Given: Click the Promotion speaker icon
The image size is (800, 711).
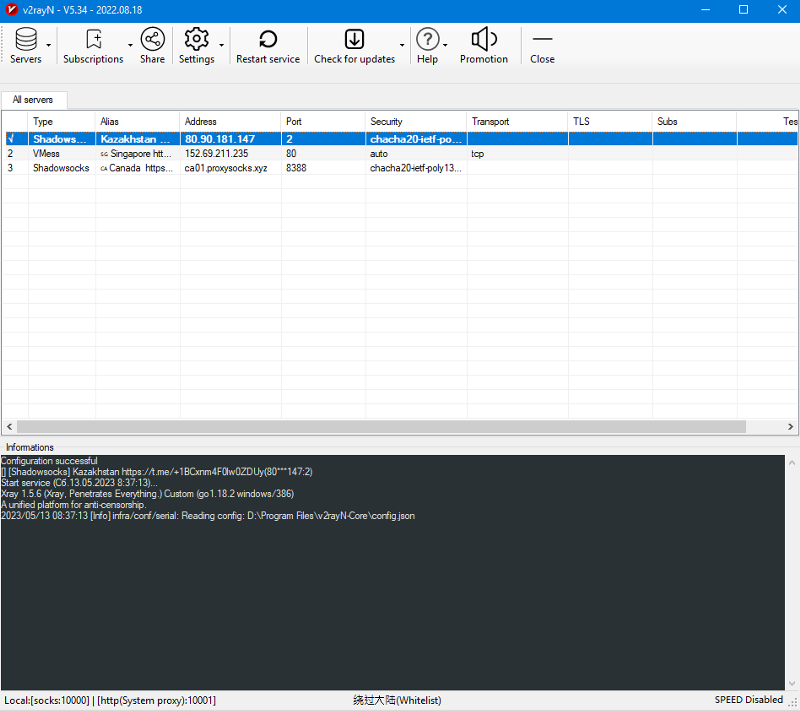Looking at the screenshot, I should pos(484,39).
